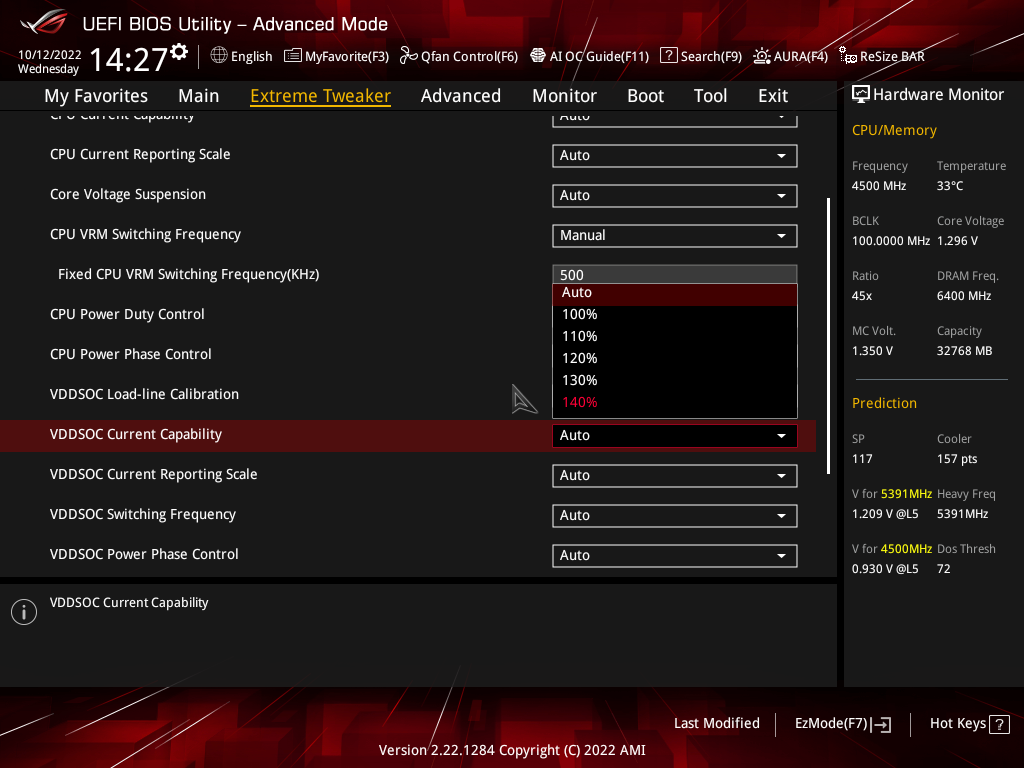Open VDDSOC Current Capability dropdown
Viewport: 1024px width, 768px height.
(675, 436)
